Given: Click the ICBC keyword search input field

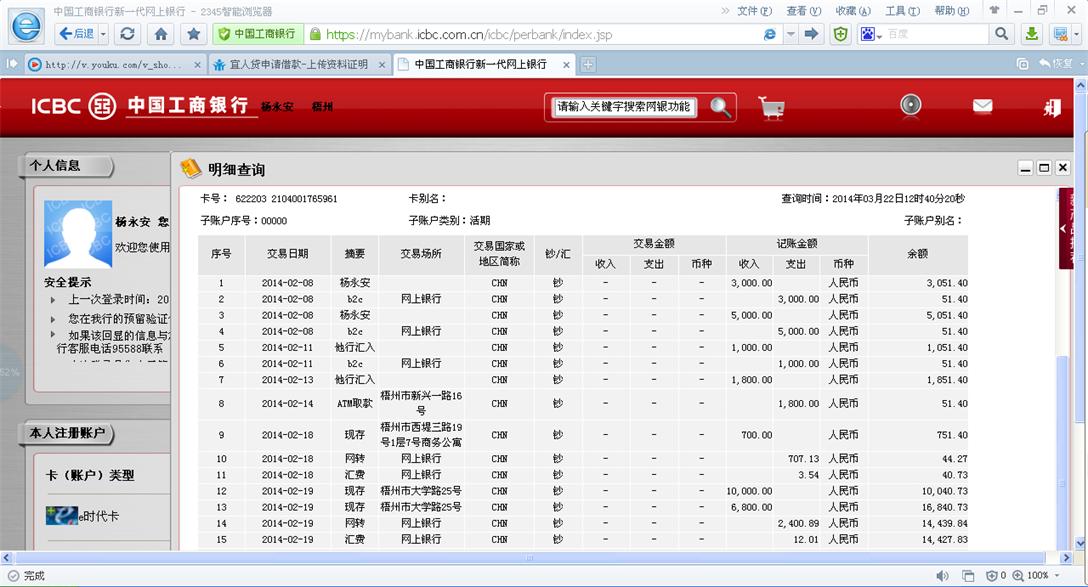Looking at the screenshot, I should [624, 107].
